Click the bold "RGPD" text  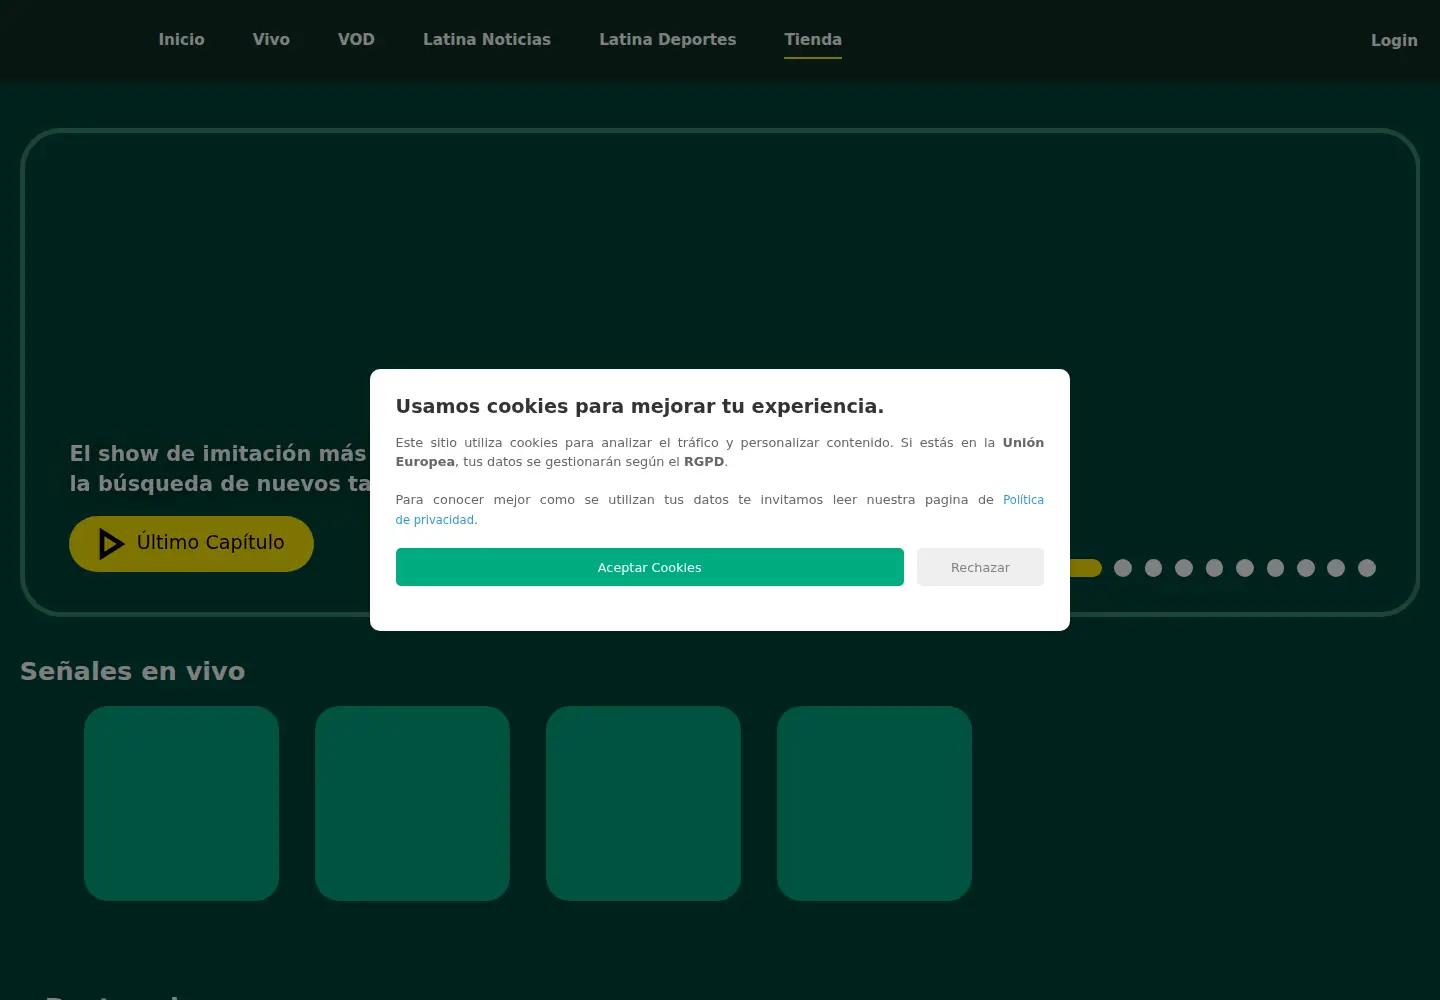coord(704,462)
